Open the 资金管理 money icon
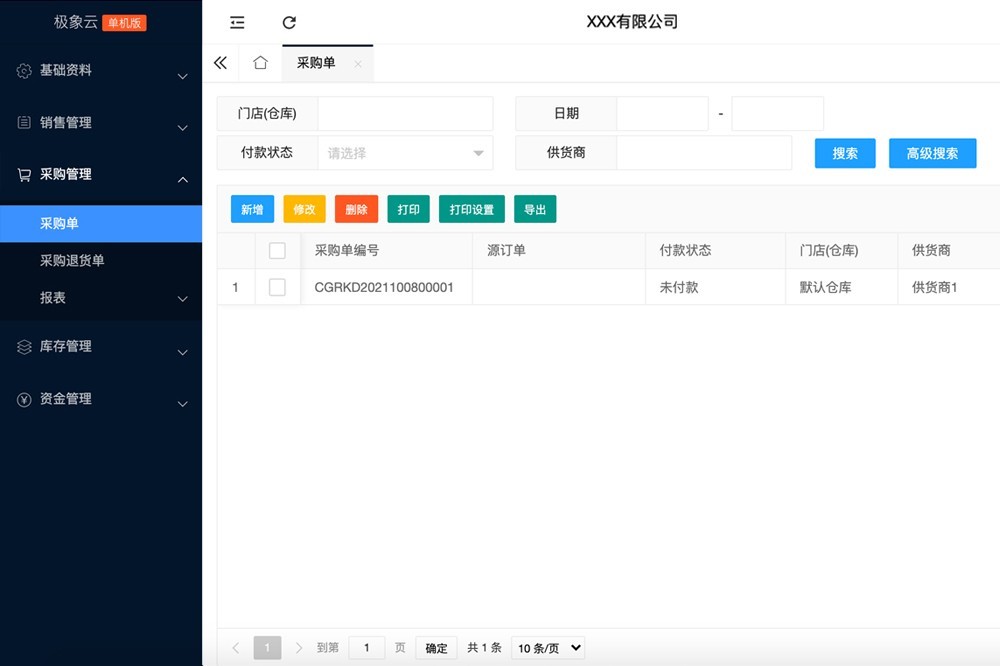This screenshot has height=666, width=1000. pyautogui.click(x=22, y=399)
